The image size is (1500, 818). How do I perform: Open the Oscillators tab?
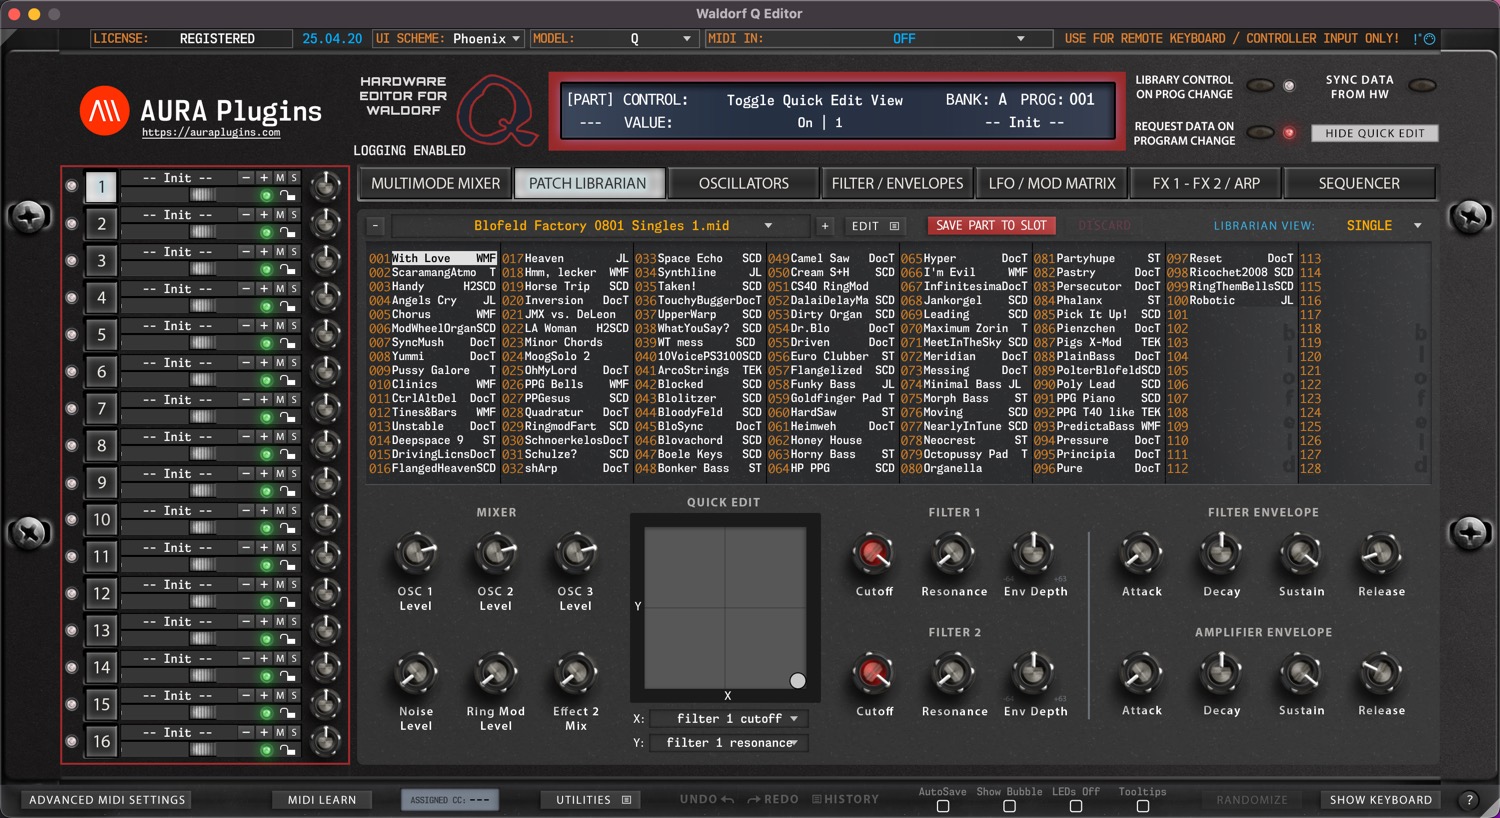pos(744,184)
